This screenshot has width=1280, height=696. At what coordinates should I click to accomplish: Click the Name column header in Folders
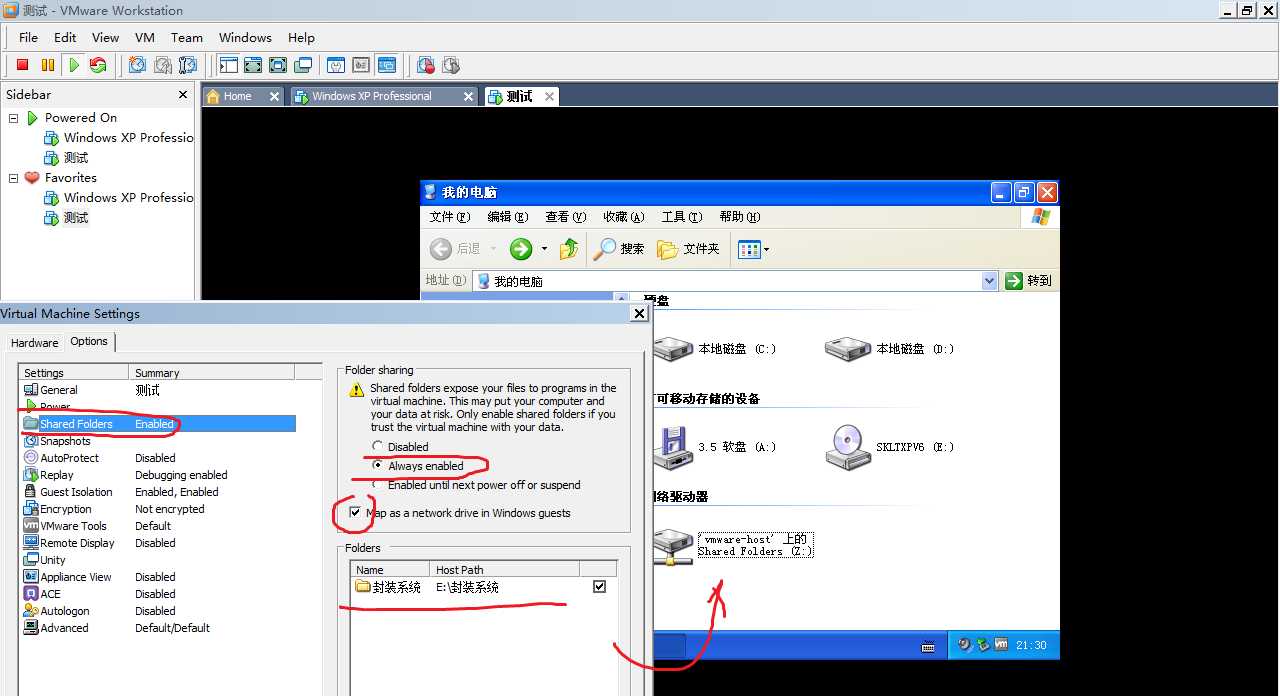[390, 570]
